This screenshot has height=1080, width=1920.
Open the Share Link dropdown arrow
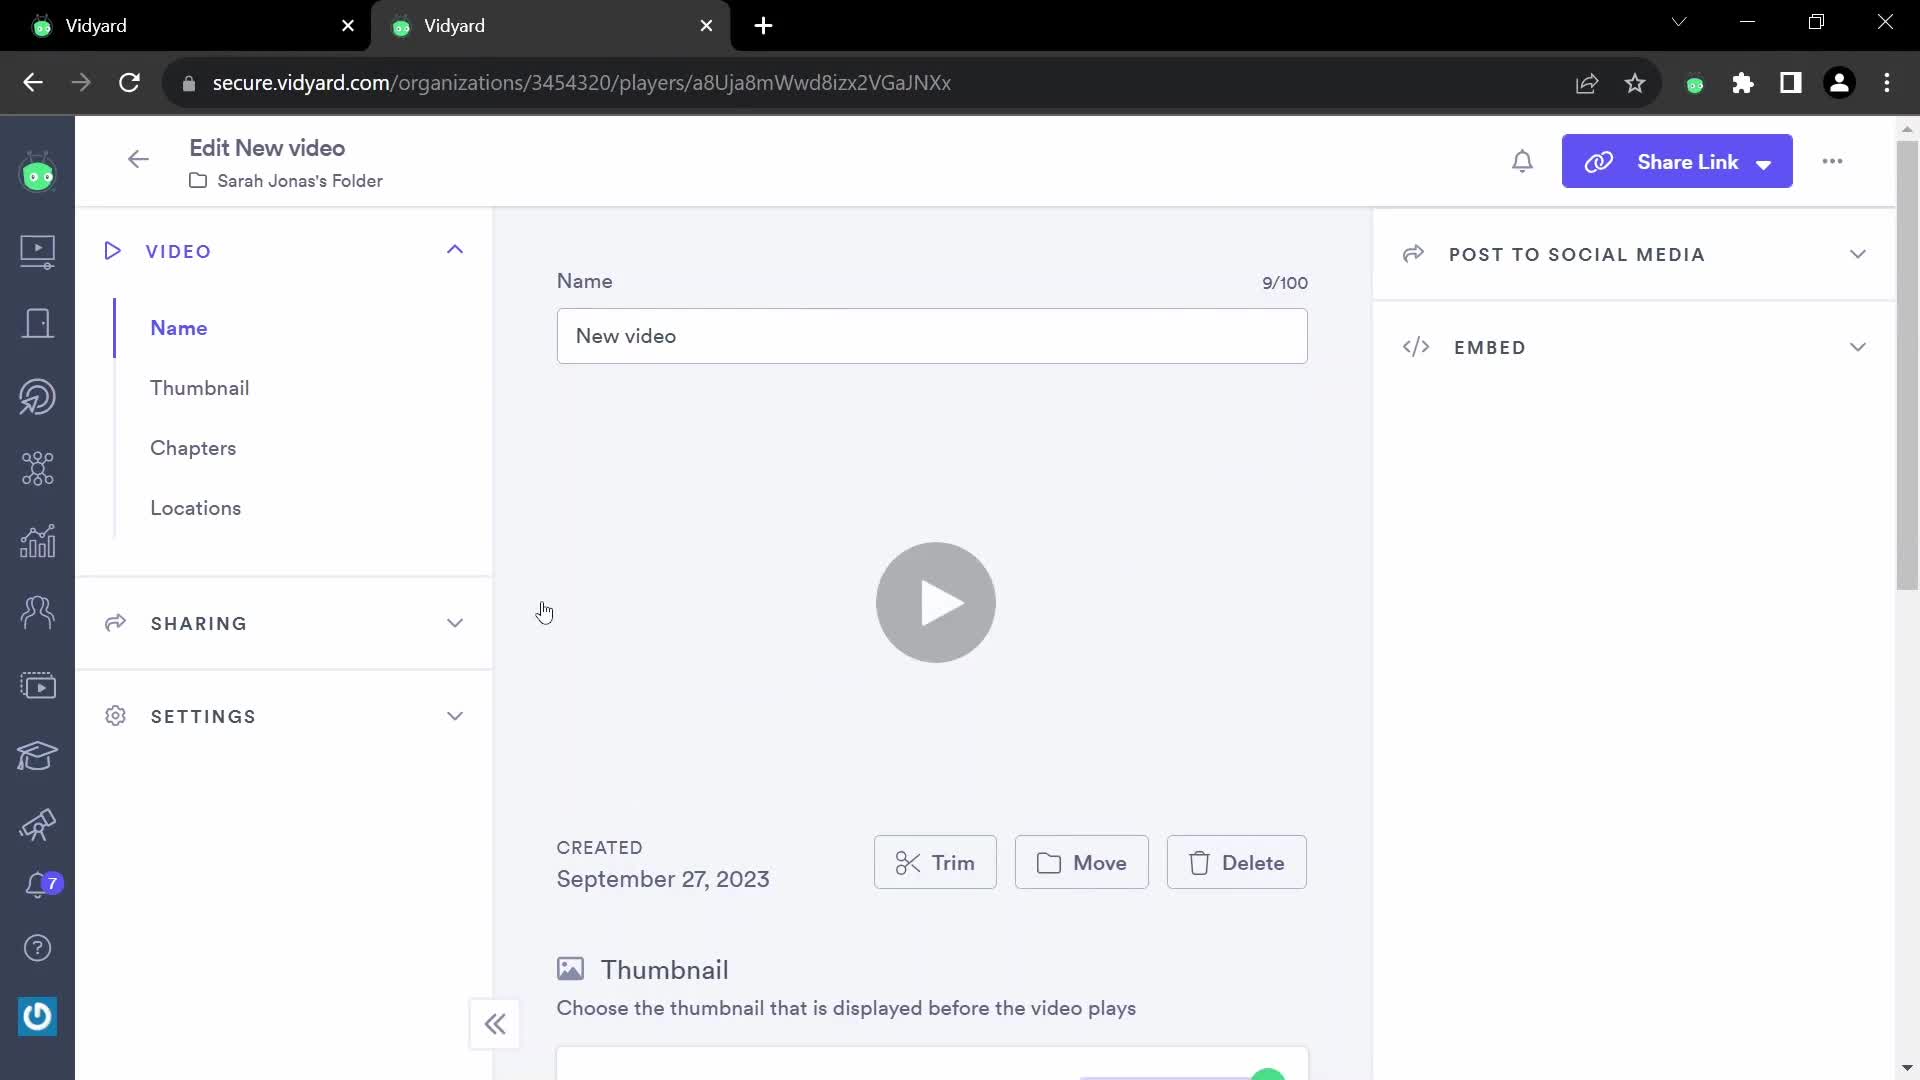(1764, 164)
